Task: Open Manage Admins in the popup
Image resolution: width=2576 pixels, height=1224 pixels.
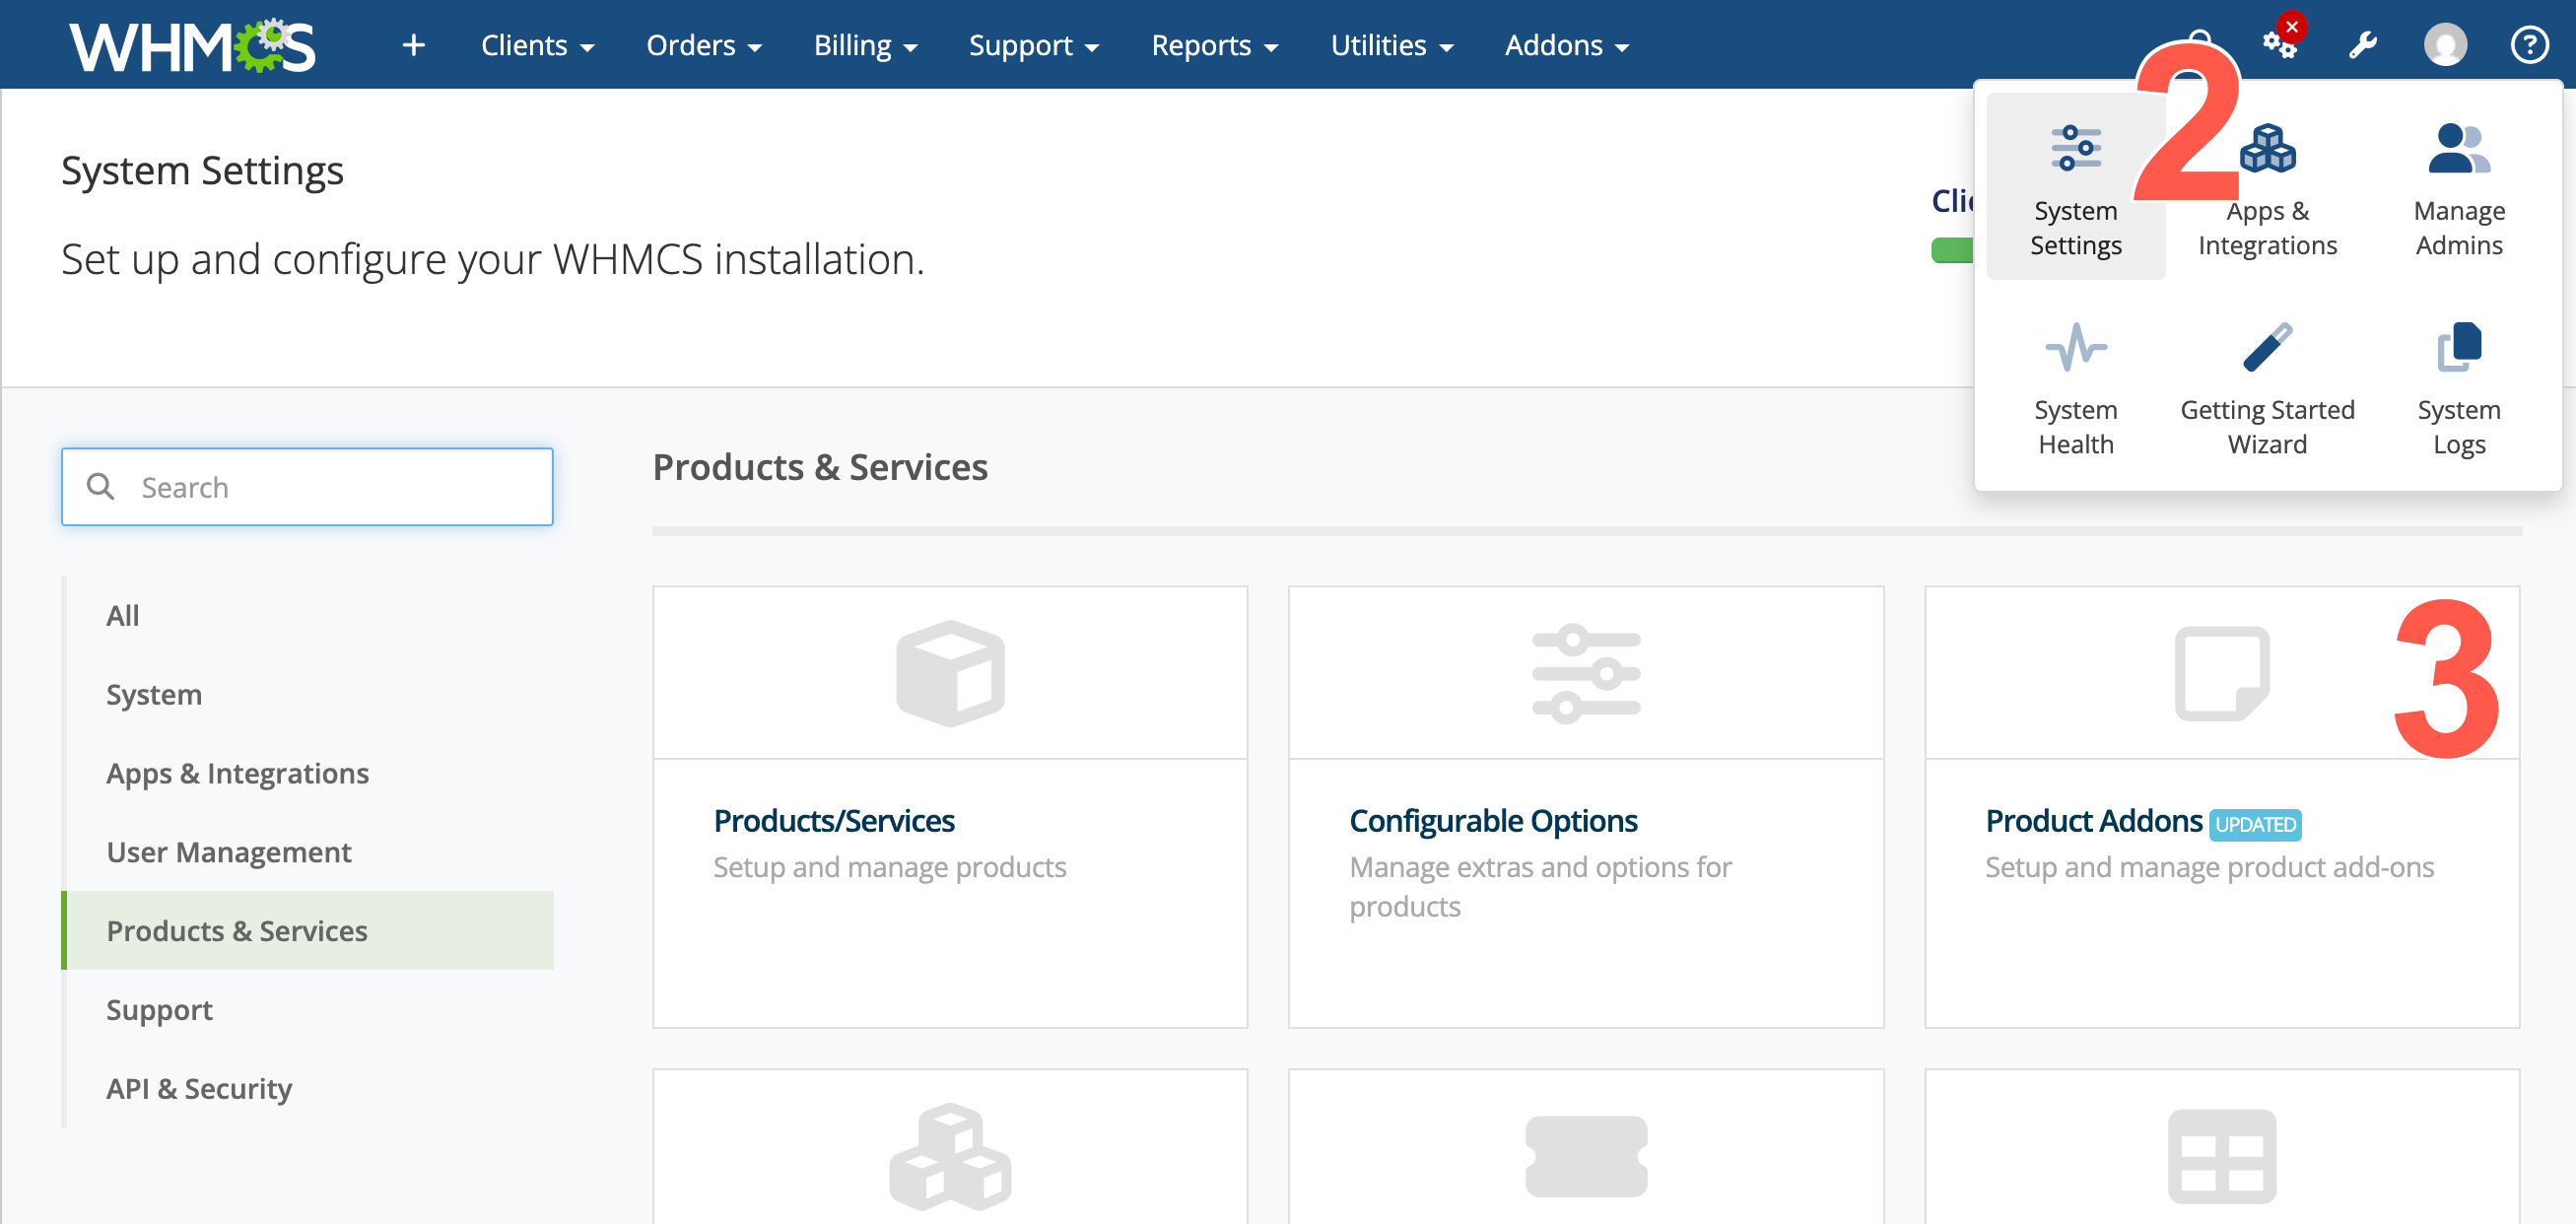Action: pyautogui.click(x=2458, y=187)
